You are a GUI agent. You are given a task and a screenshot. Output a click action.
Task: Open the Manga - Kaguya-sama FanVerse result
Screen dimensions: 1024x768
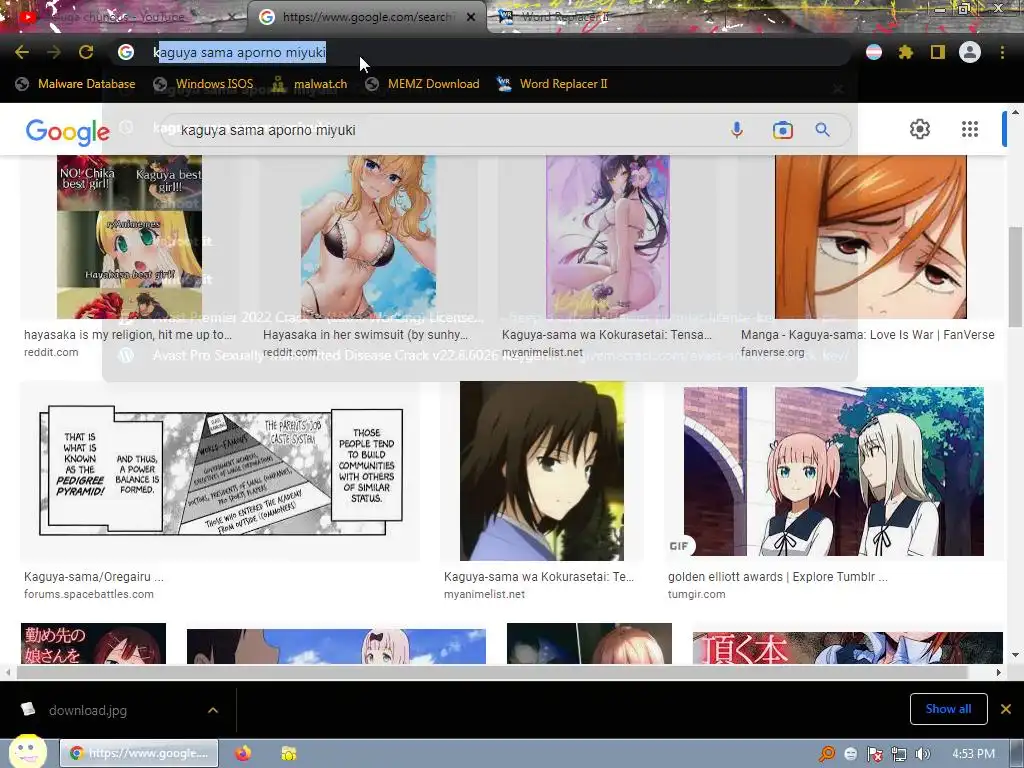(867, 334)
